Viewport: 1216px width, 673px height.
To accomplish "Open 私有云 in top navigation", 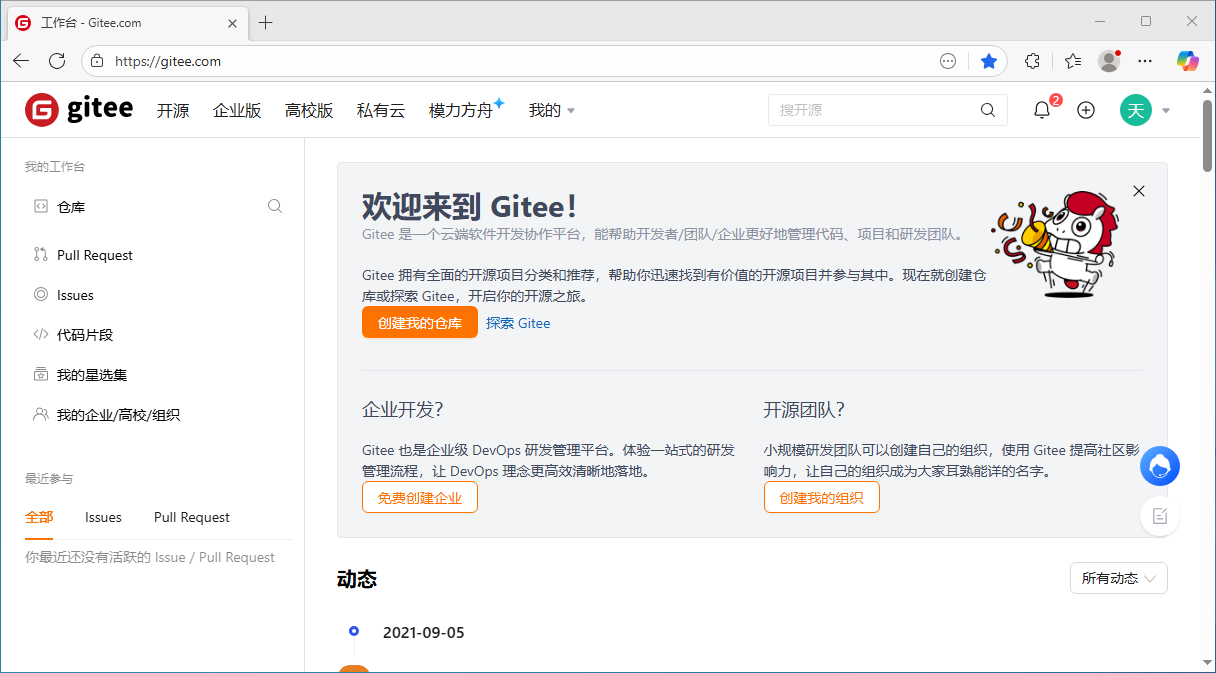I will (x=381, y=110).
